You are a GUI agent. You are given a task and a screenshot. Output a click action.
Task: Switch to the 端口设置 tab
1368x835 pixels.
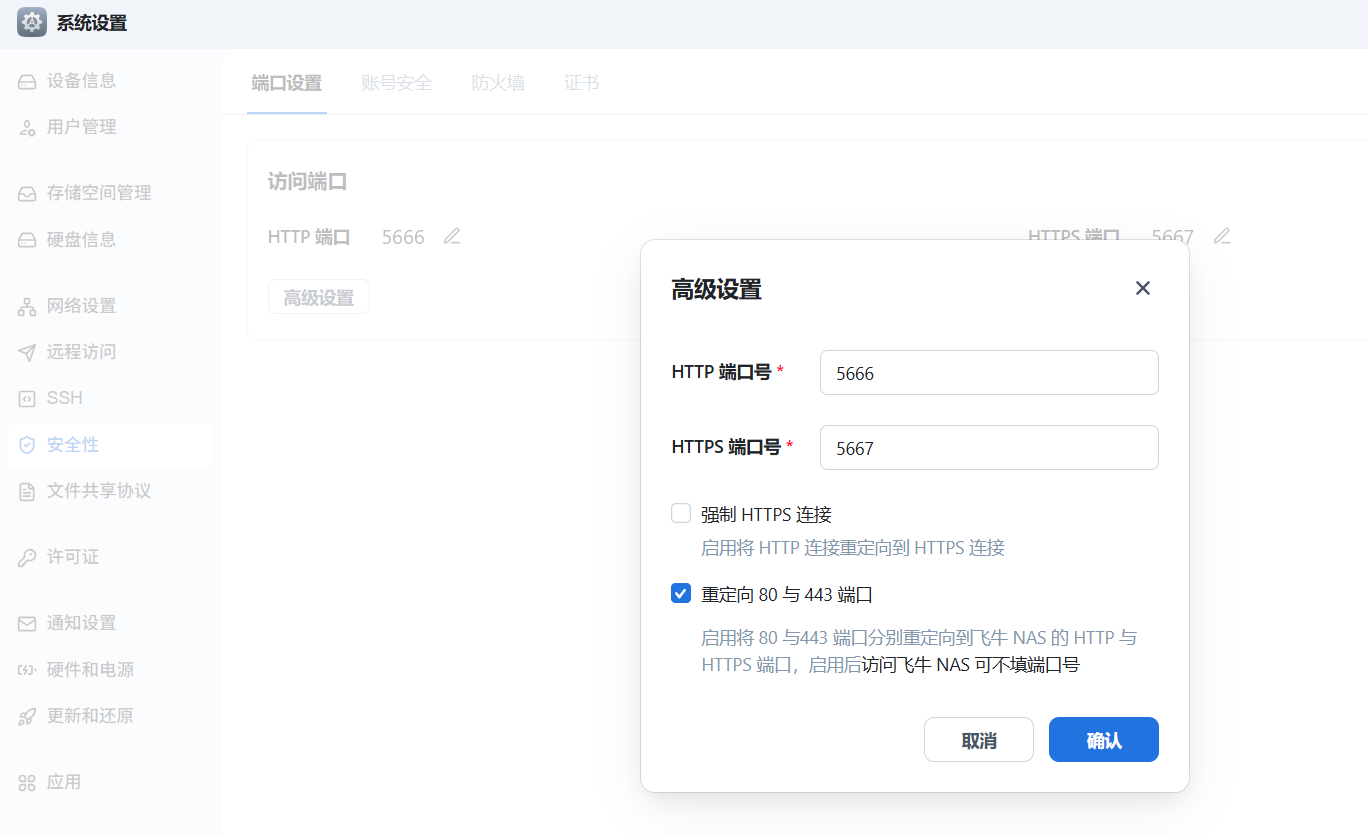tap(287, 83)
